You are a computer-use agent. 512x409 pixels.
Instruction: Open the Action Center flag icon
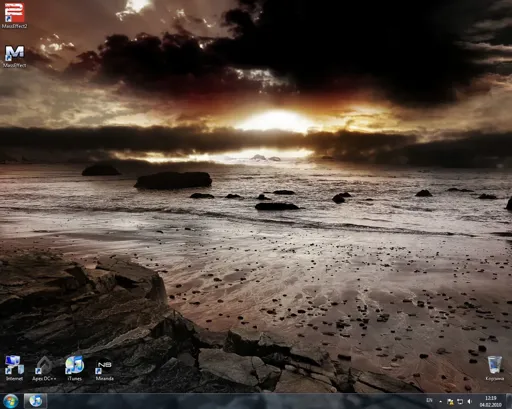450,402
